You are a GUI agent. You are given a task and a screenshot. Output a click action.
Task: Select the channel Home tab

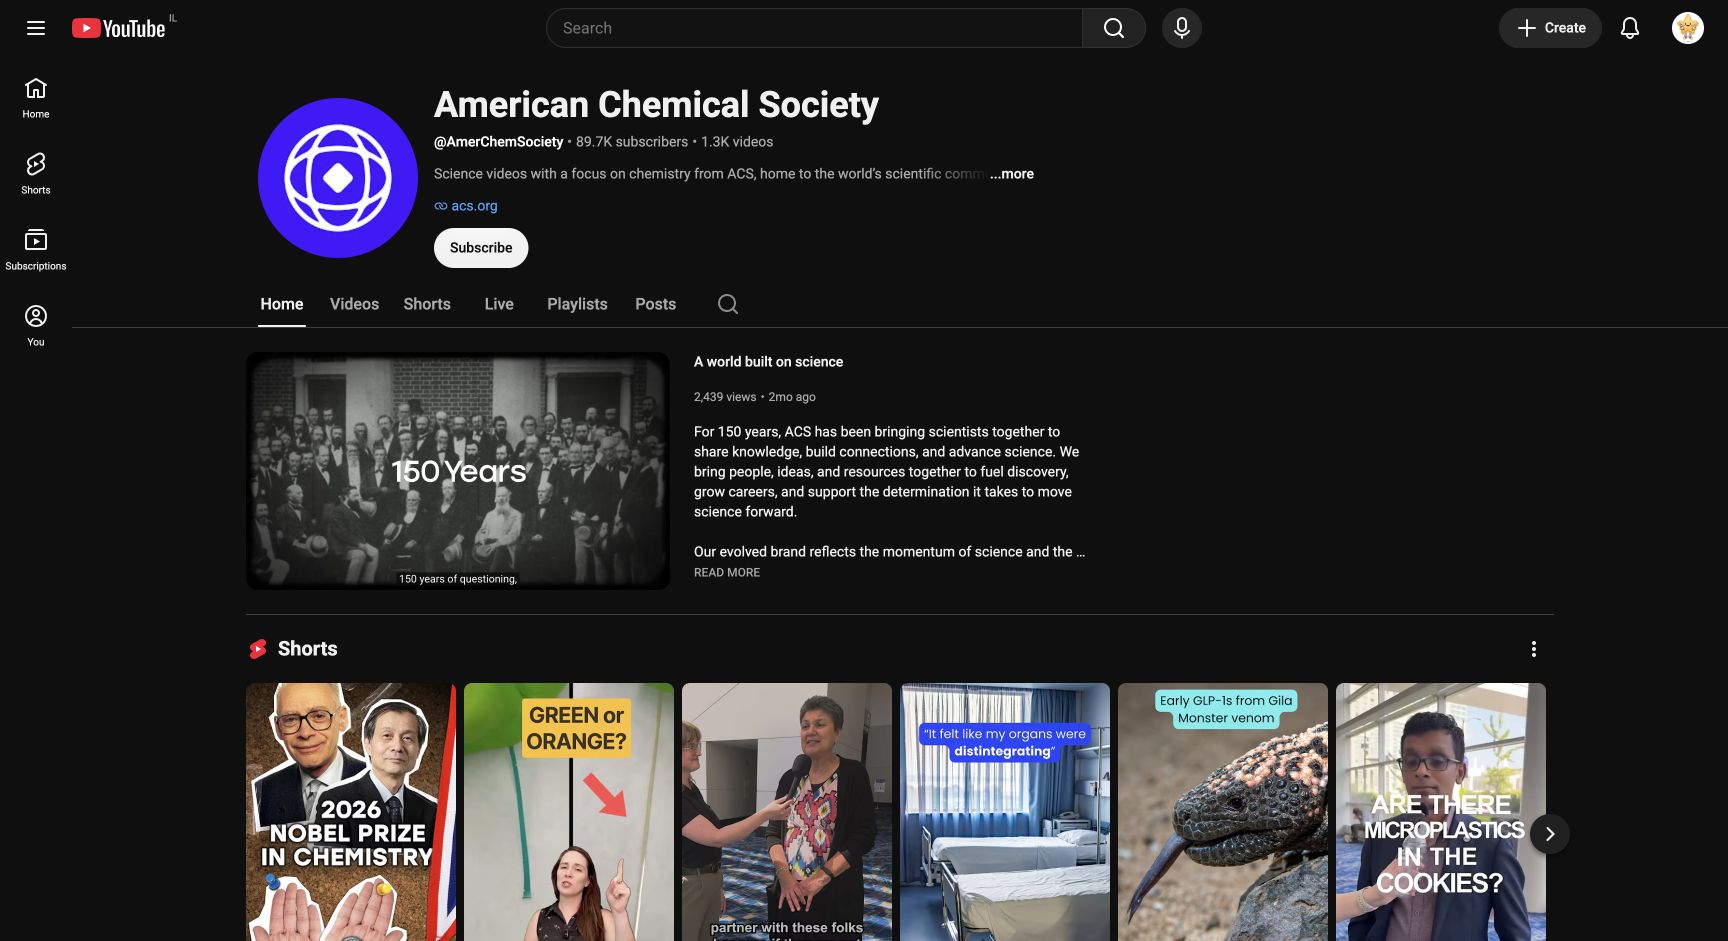point(282,304)
